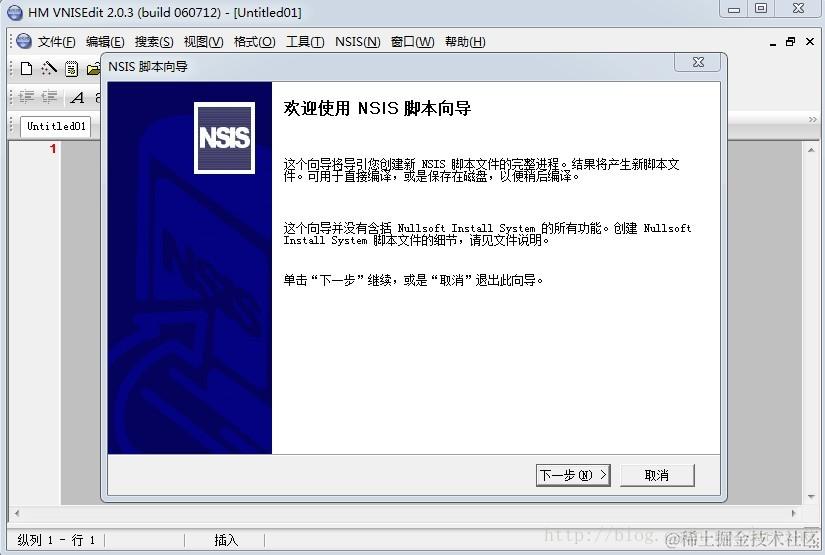Screen dimensions: 825x555
Task: Select the Untitled01 document tab
Action: 56,126
